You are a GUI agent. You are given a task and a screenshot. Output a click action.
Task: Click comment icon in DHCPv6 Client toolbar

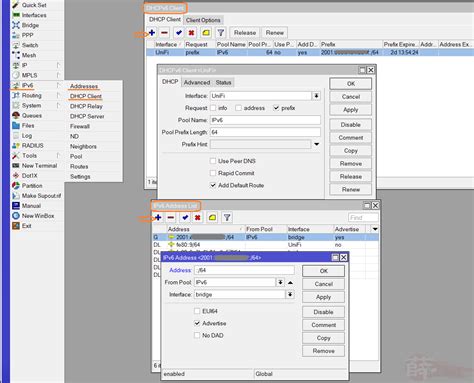[206, 33]
